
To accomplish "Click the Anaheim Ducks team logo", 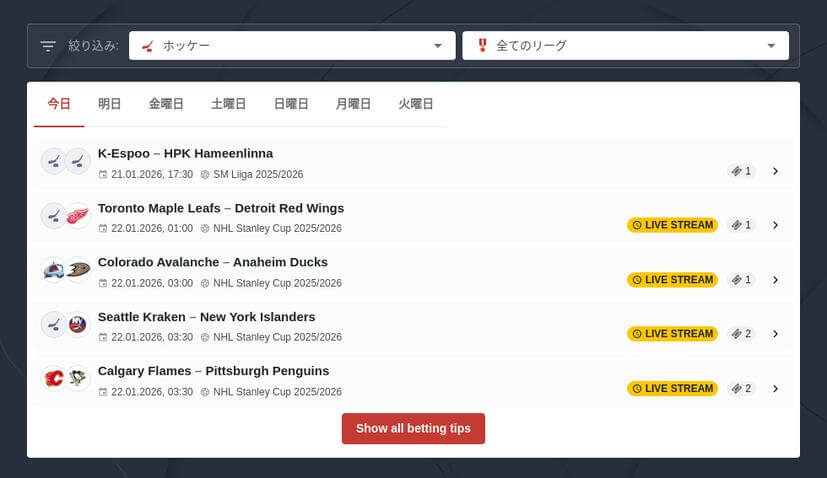I will pos(78,270).
